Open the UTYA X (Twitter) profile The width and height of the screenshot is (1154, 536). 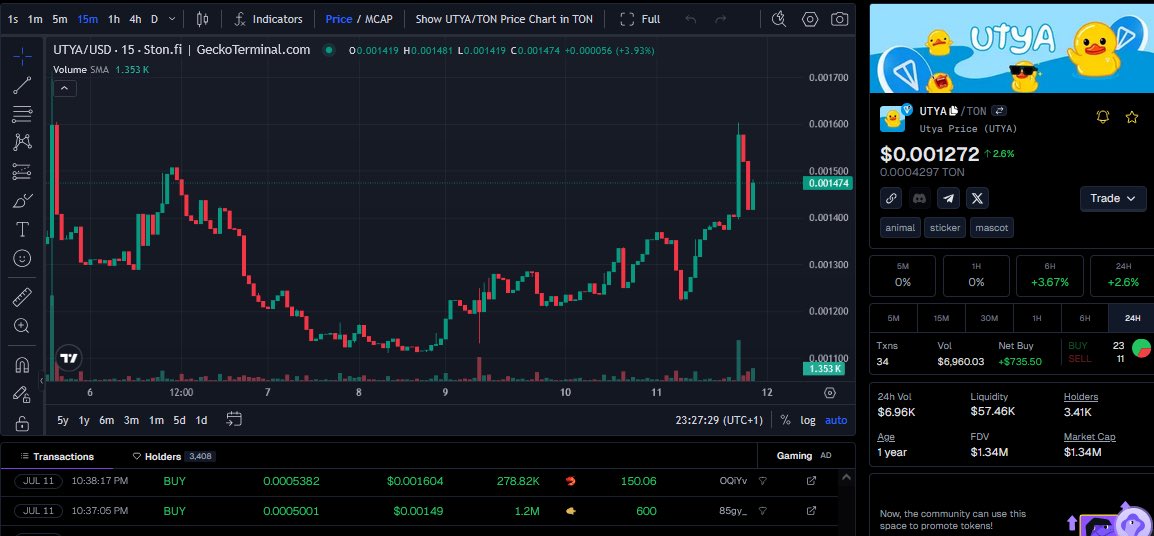point(977,198)
